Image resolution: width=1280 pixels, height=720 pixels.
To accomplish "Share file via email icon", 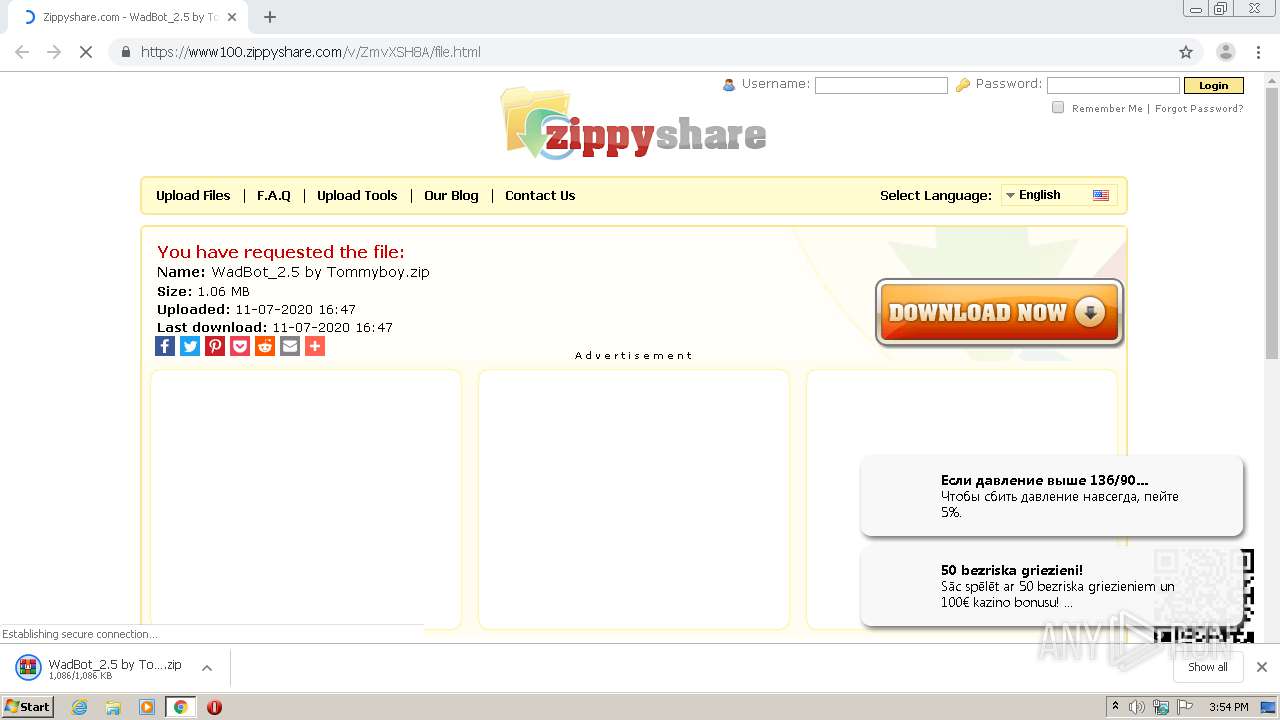I will click(x=290, y=346).
